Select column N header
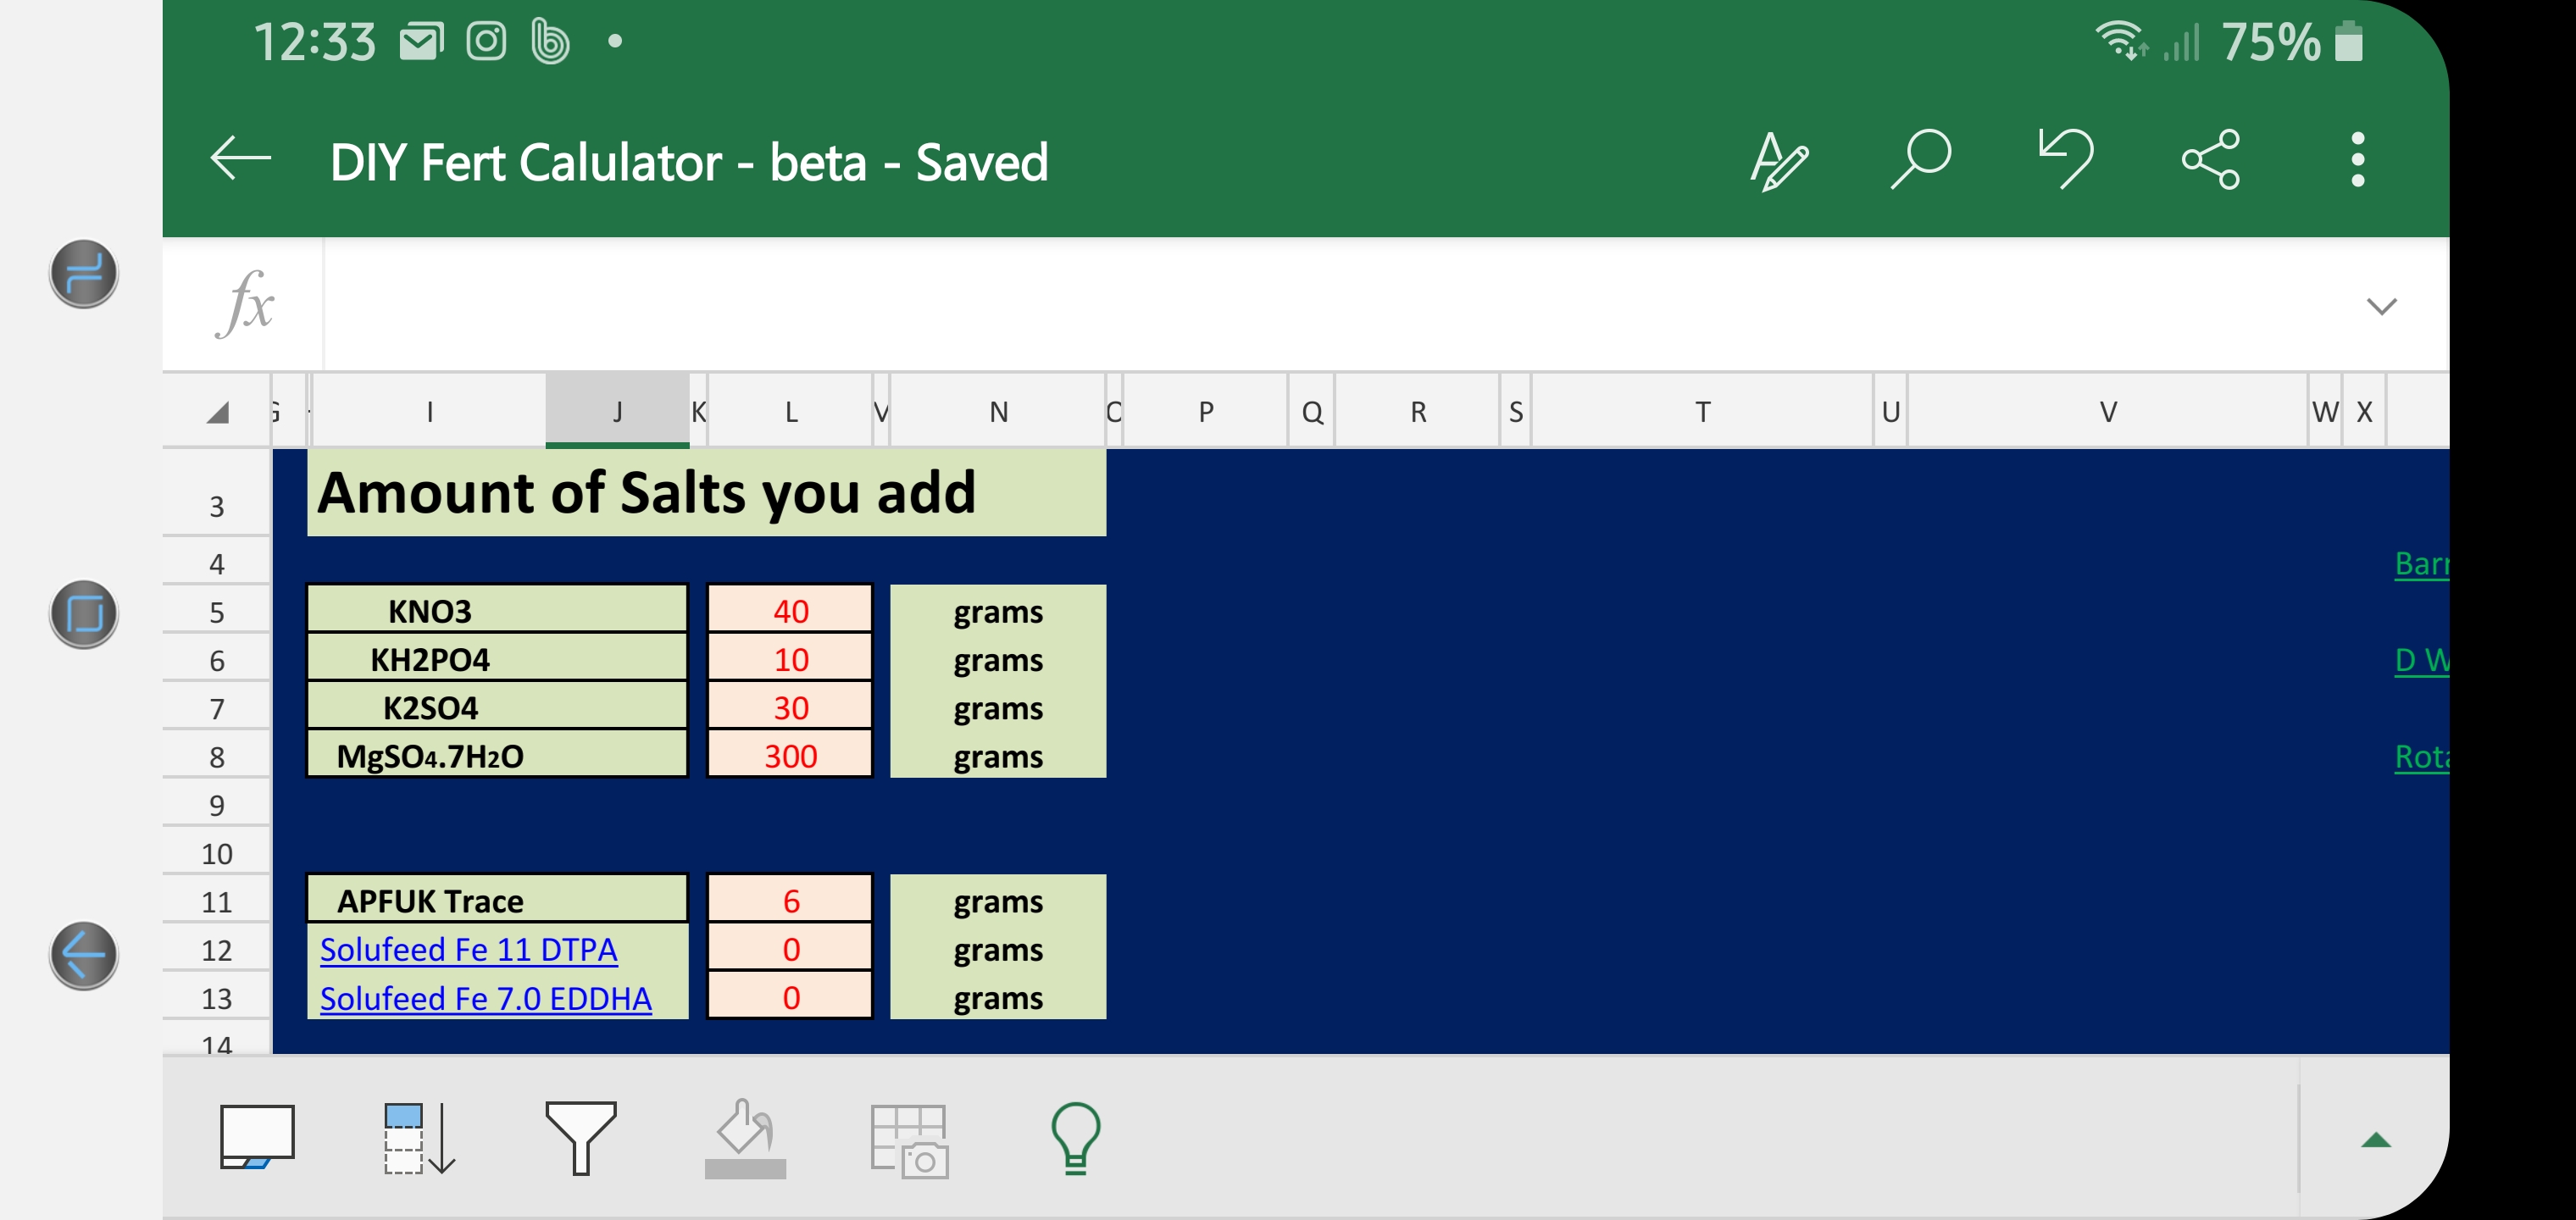Viewport: 2576px width, 1220px height. (x=998, y=411)
